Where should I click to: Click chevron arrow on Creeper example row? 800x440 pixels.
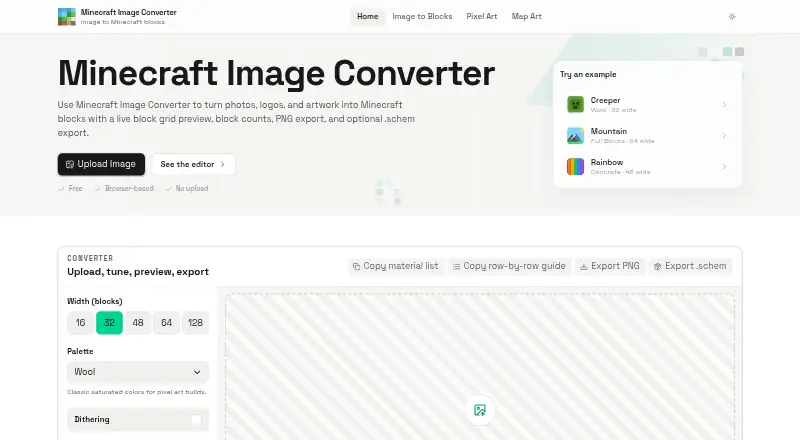click(x=724, y=105)
